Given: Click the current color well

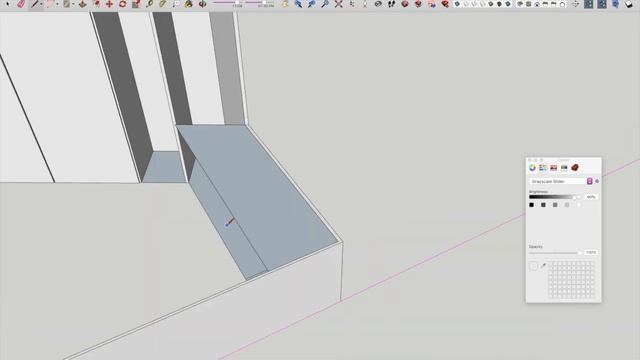Looking at the screenshot, I should coord(533,266).
